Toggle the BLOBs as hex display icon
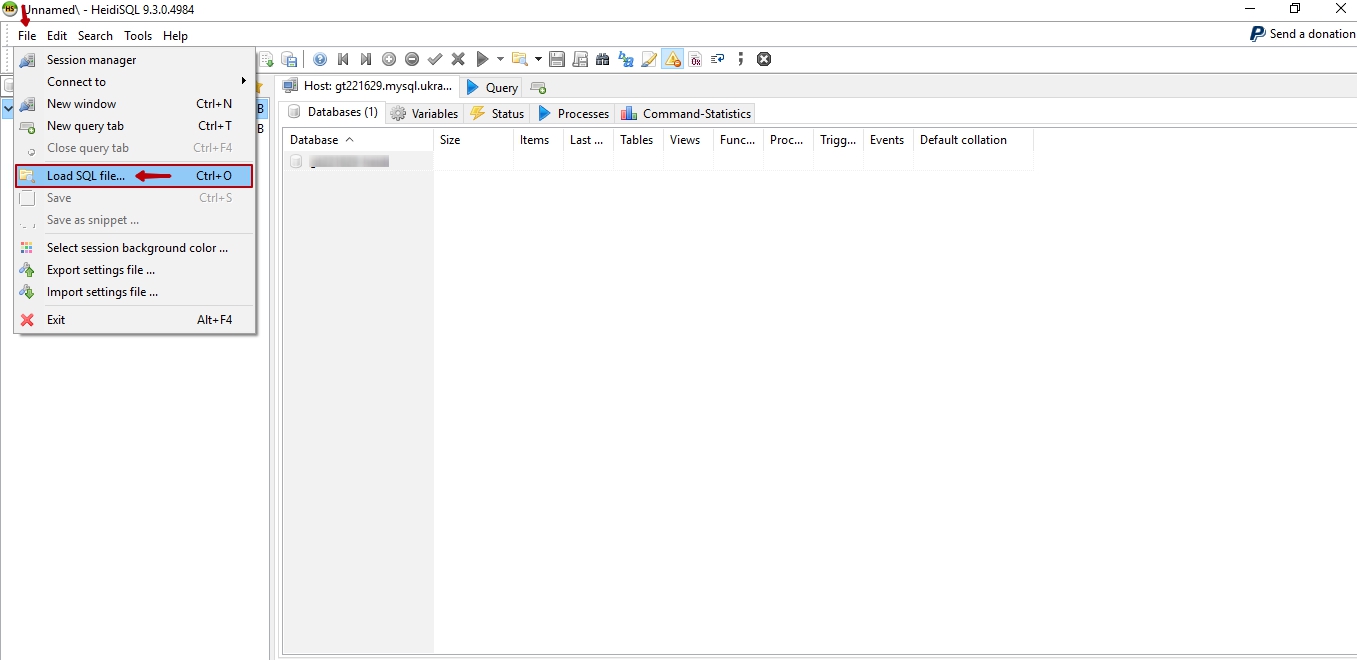Screen dimensions: 1357x660 click(695, 59)
